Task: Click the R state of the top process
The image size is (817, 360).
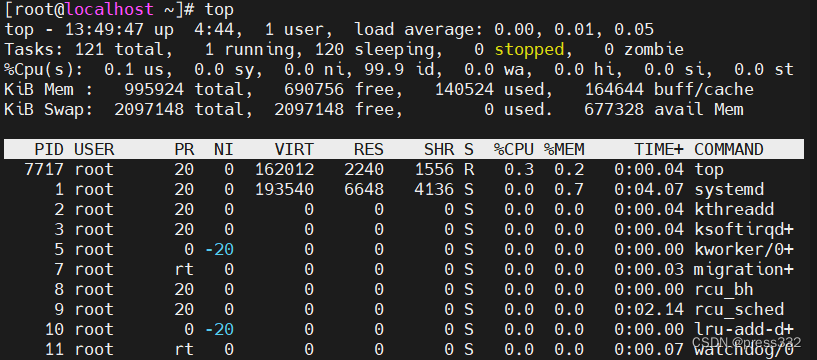Action: (469, 169)
